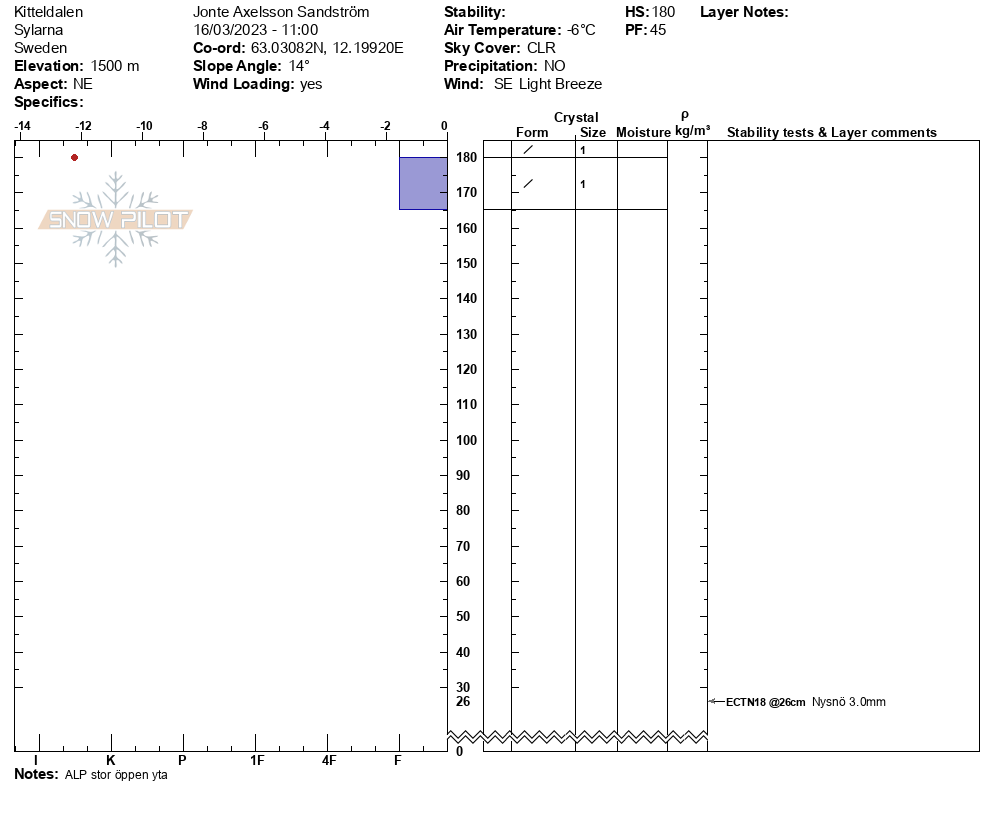Click crystal size "1" in the top layer
The image size is (994, 840).
pyautogui.click(x=583, y=150)
